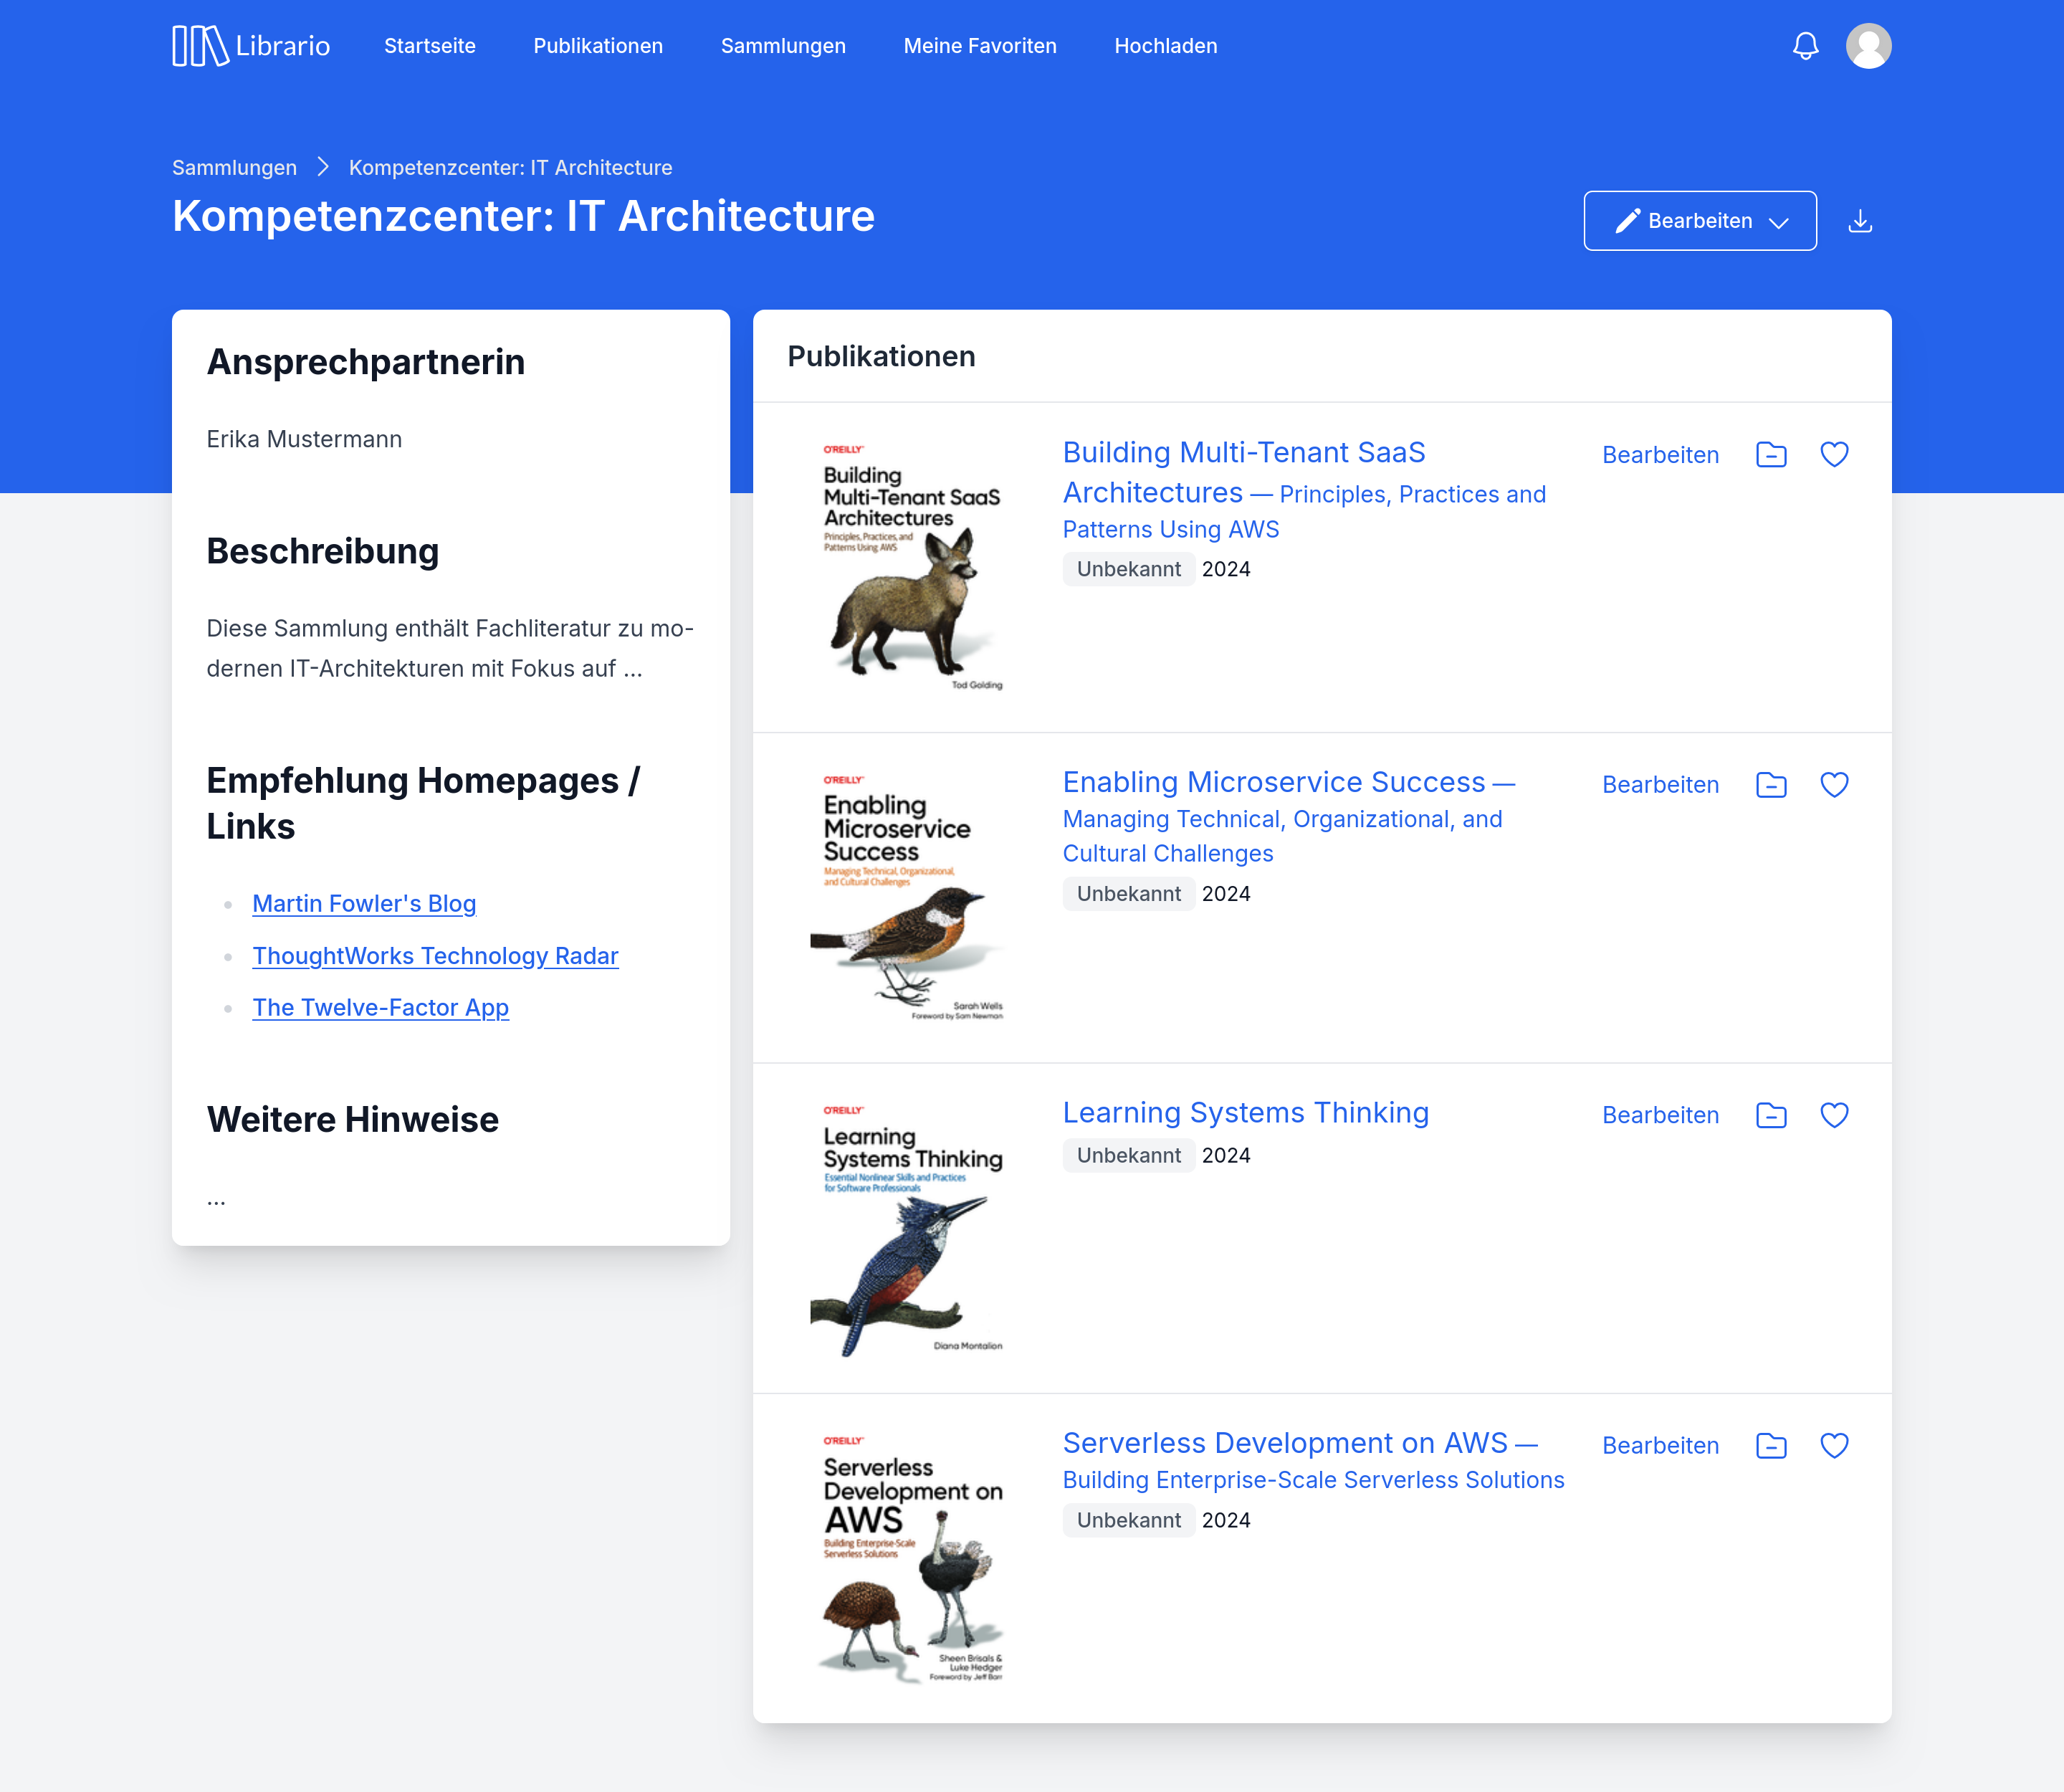Select the Sammlungen breadcrumb menu item
Screen dimensions: 2064x1792
pos(235,167)
